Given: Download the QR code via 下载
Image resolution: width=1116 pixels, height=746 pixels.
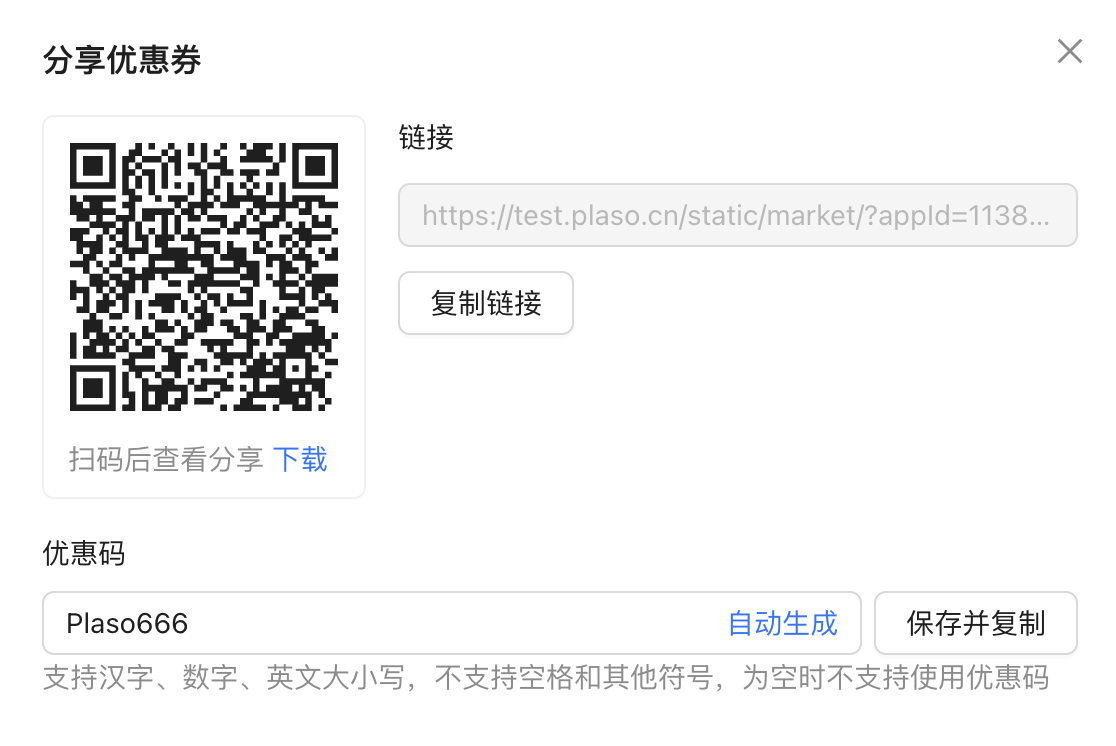Looking at the screenshot, I should (300, 459).
